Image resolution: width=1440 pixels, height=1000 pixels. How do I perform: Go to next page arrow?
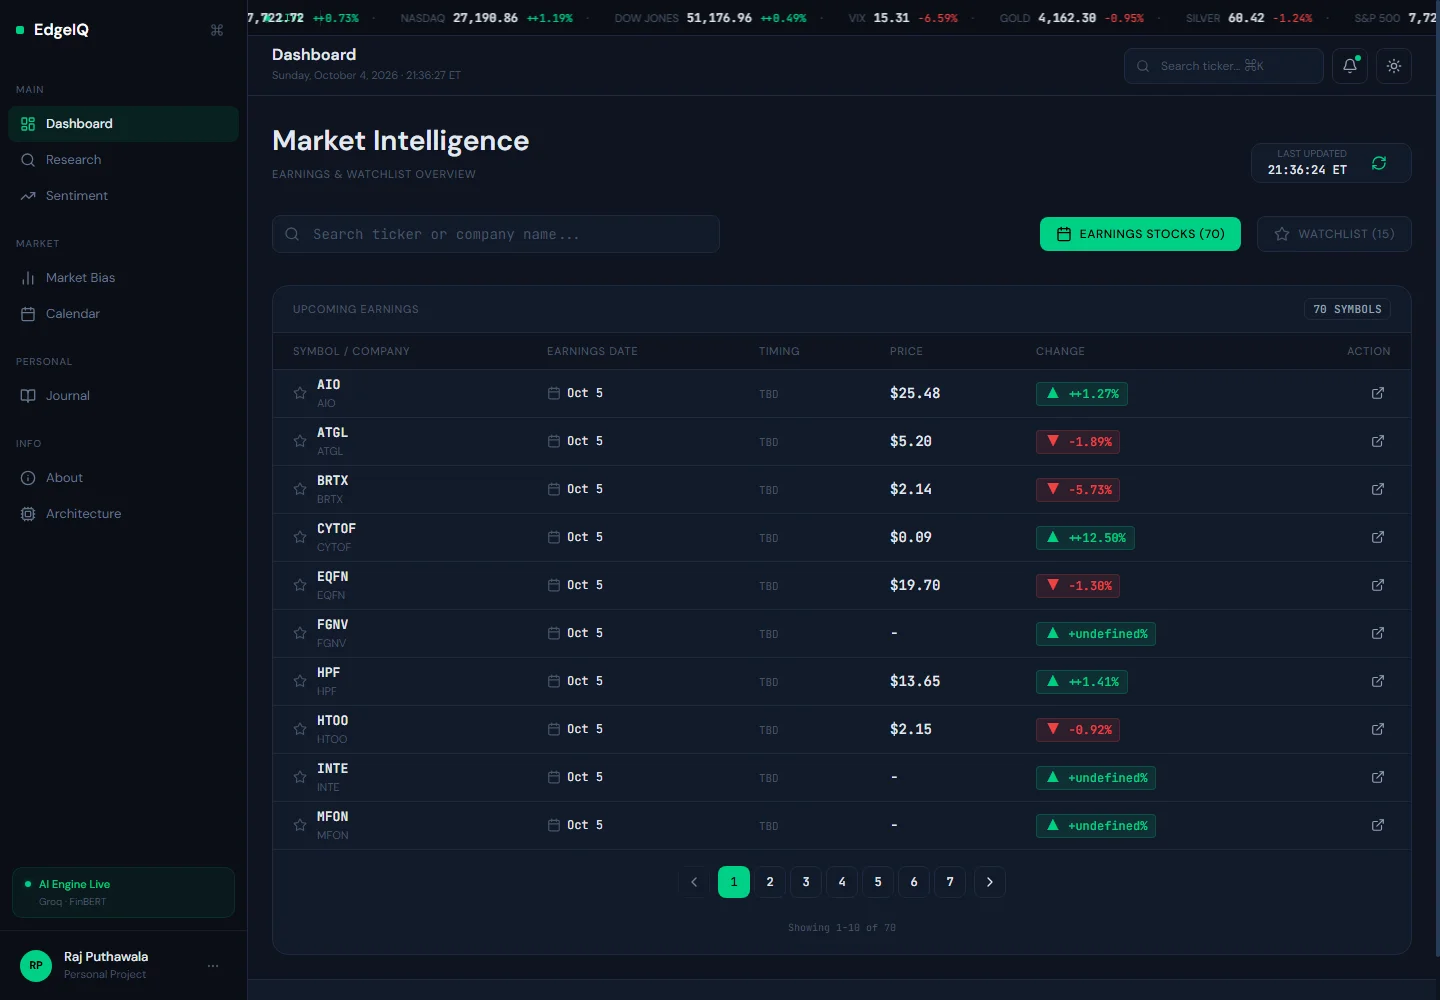tap(990, 882)
